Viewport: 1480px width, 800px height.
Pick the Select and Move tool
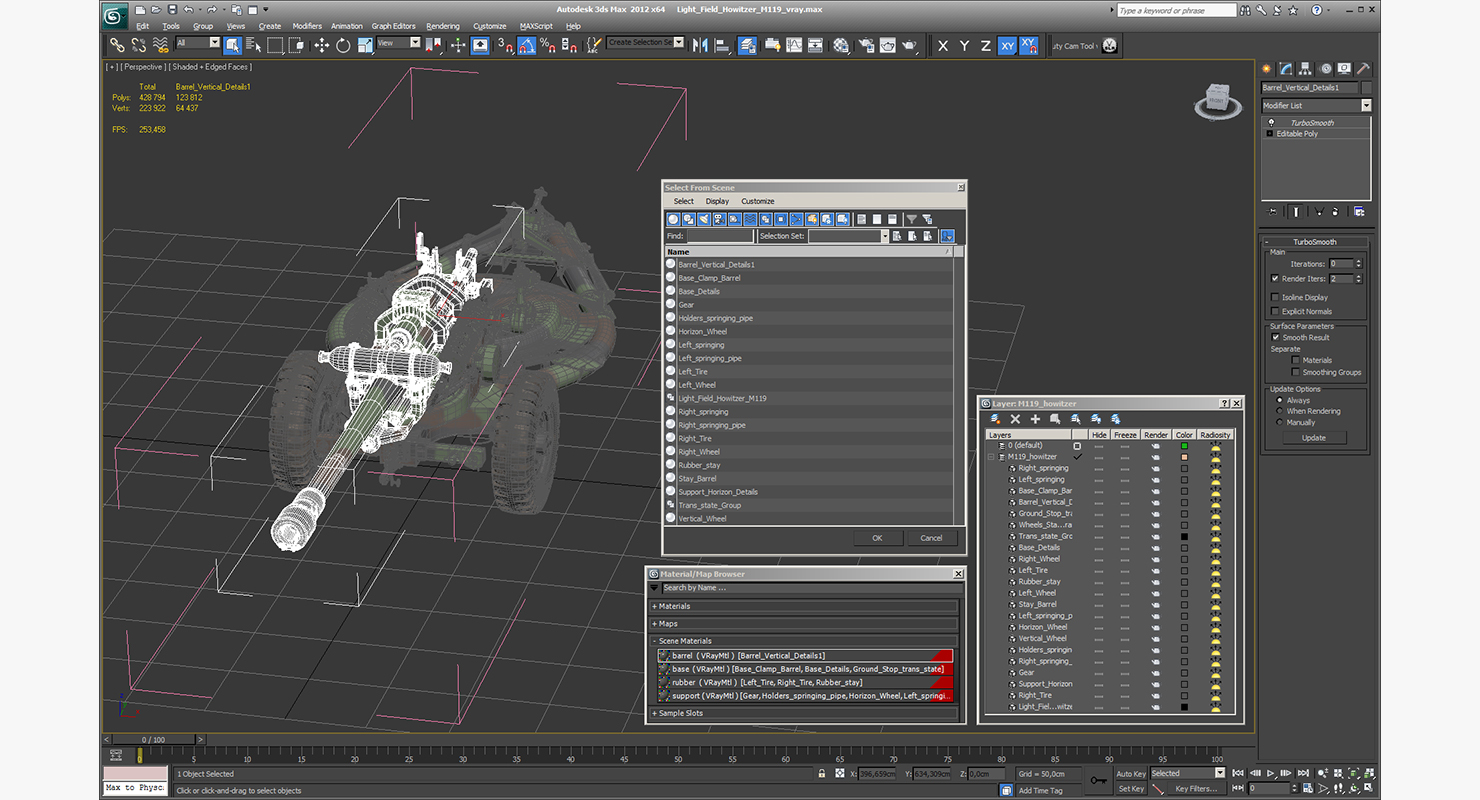321,45
